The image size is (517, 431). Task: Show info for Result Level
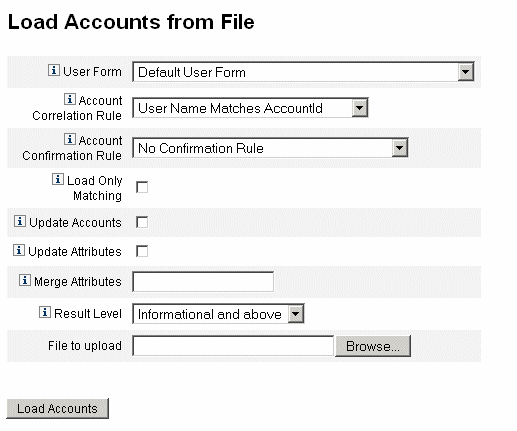click(x=45, y=312)
